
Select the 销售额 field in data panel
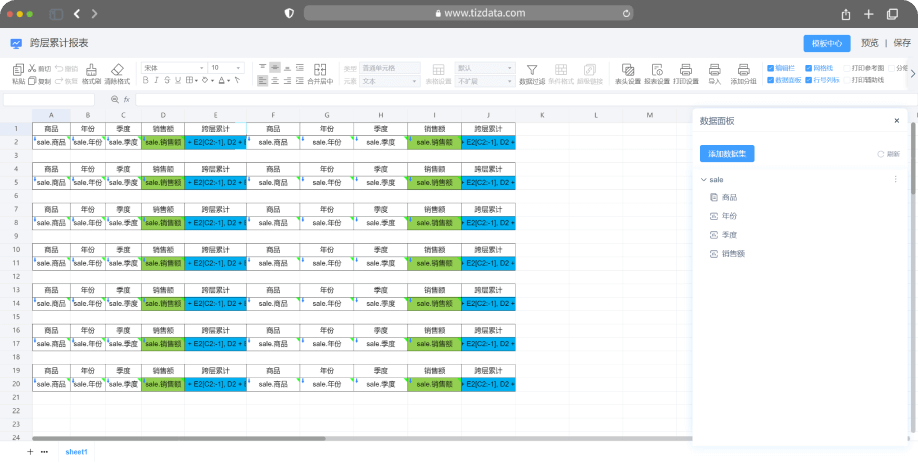733,254
